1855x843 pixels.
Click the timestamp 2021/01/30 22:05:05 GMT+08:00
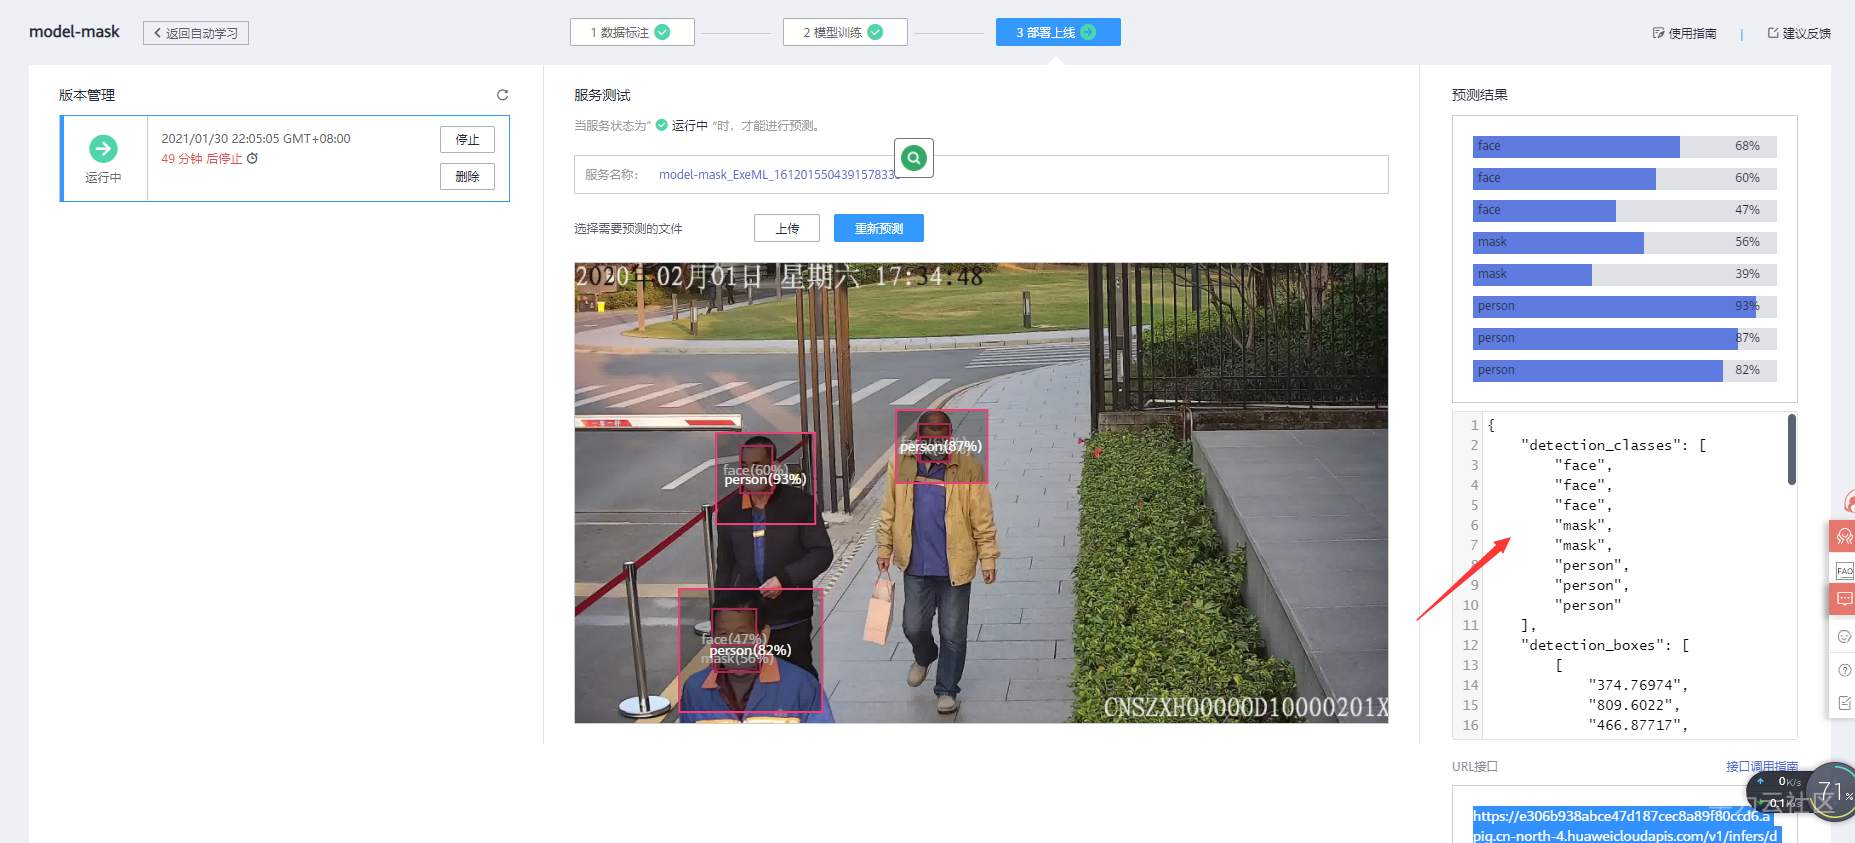tap(256, 139)
